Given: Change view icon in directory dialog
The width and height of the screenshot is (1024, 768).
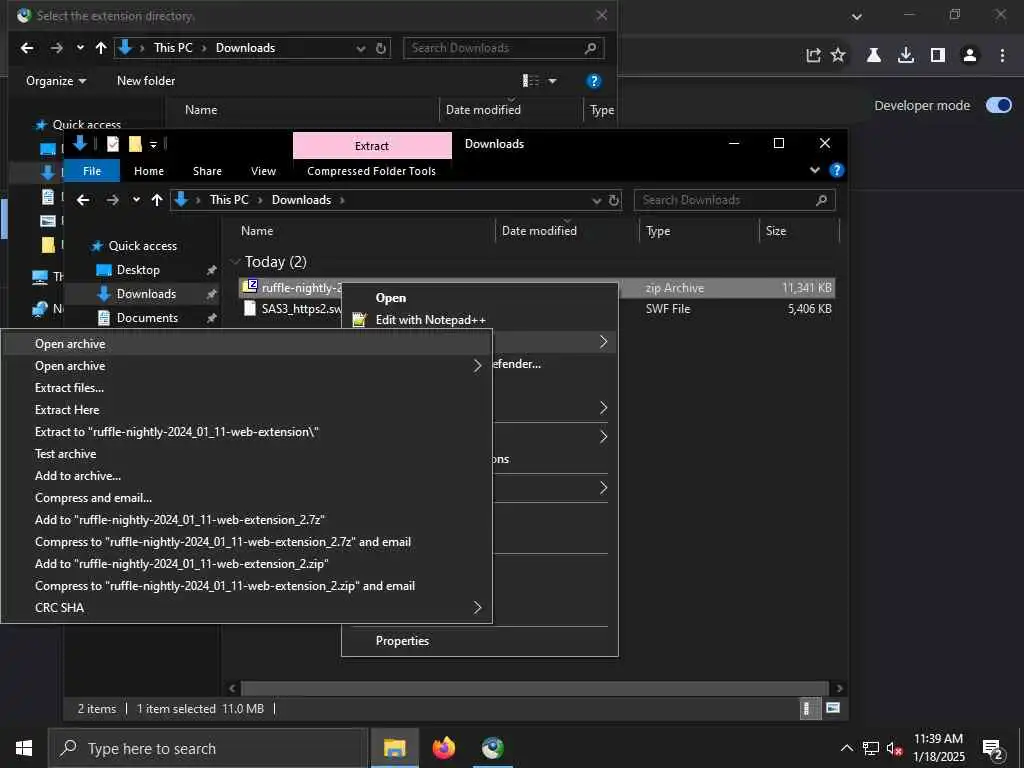Looking at the screenshot, I should [x=531, y=81].
